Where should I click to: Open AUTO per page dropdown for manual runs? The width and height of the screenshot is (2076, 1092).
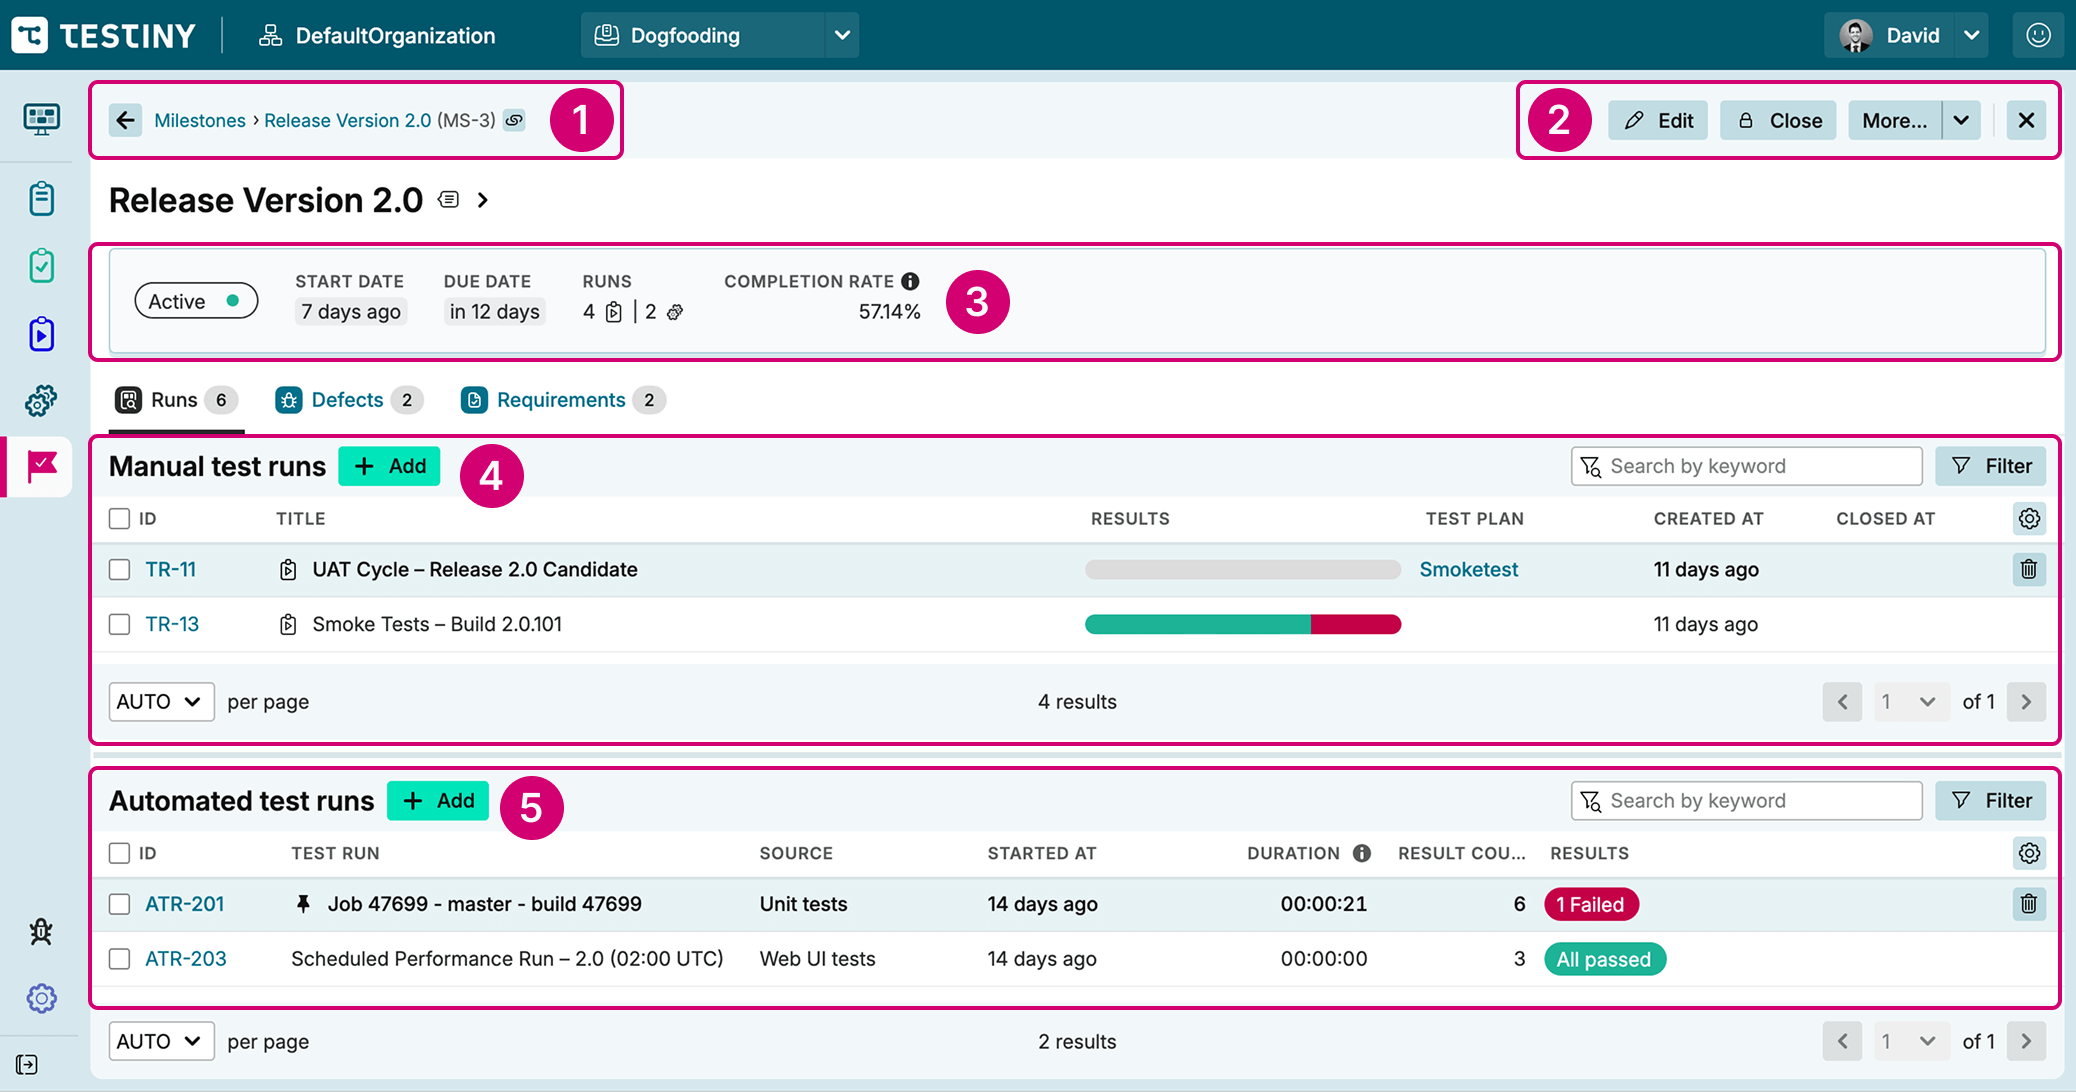click(160, 702)
